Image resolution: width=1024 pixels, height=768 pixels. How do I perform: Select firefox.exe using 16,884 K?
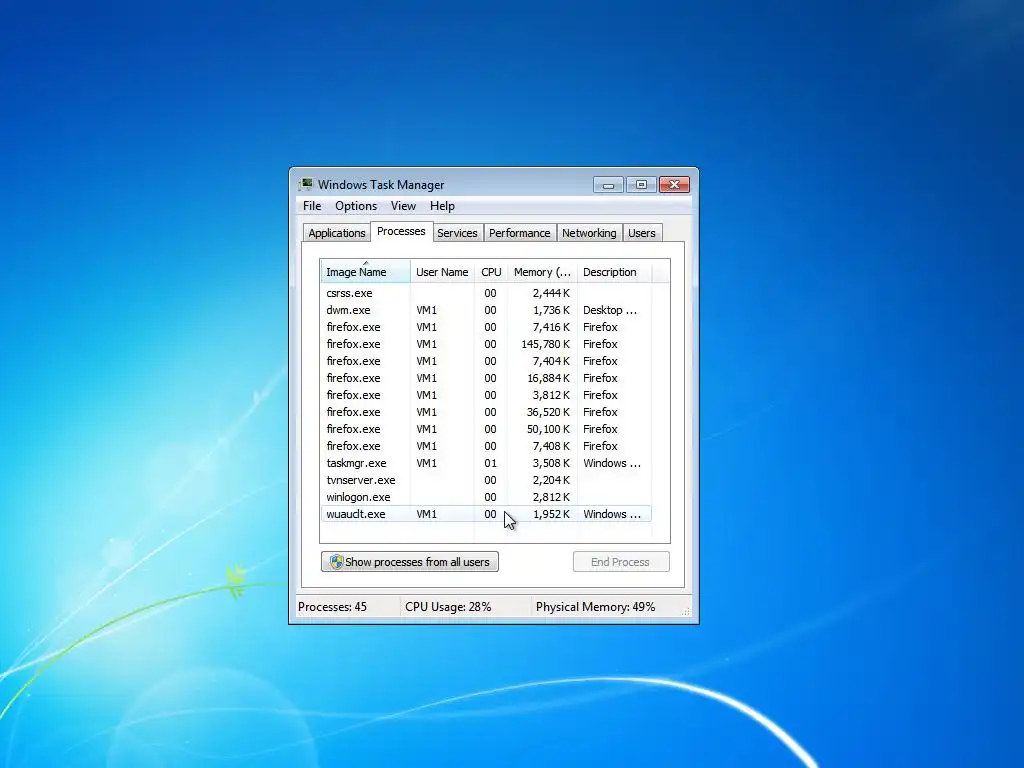486,378
